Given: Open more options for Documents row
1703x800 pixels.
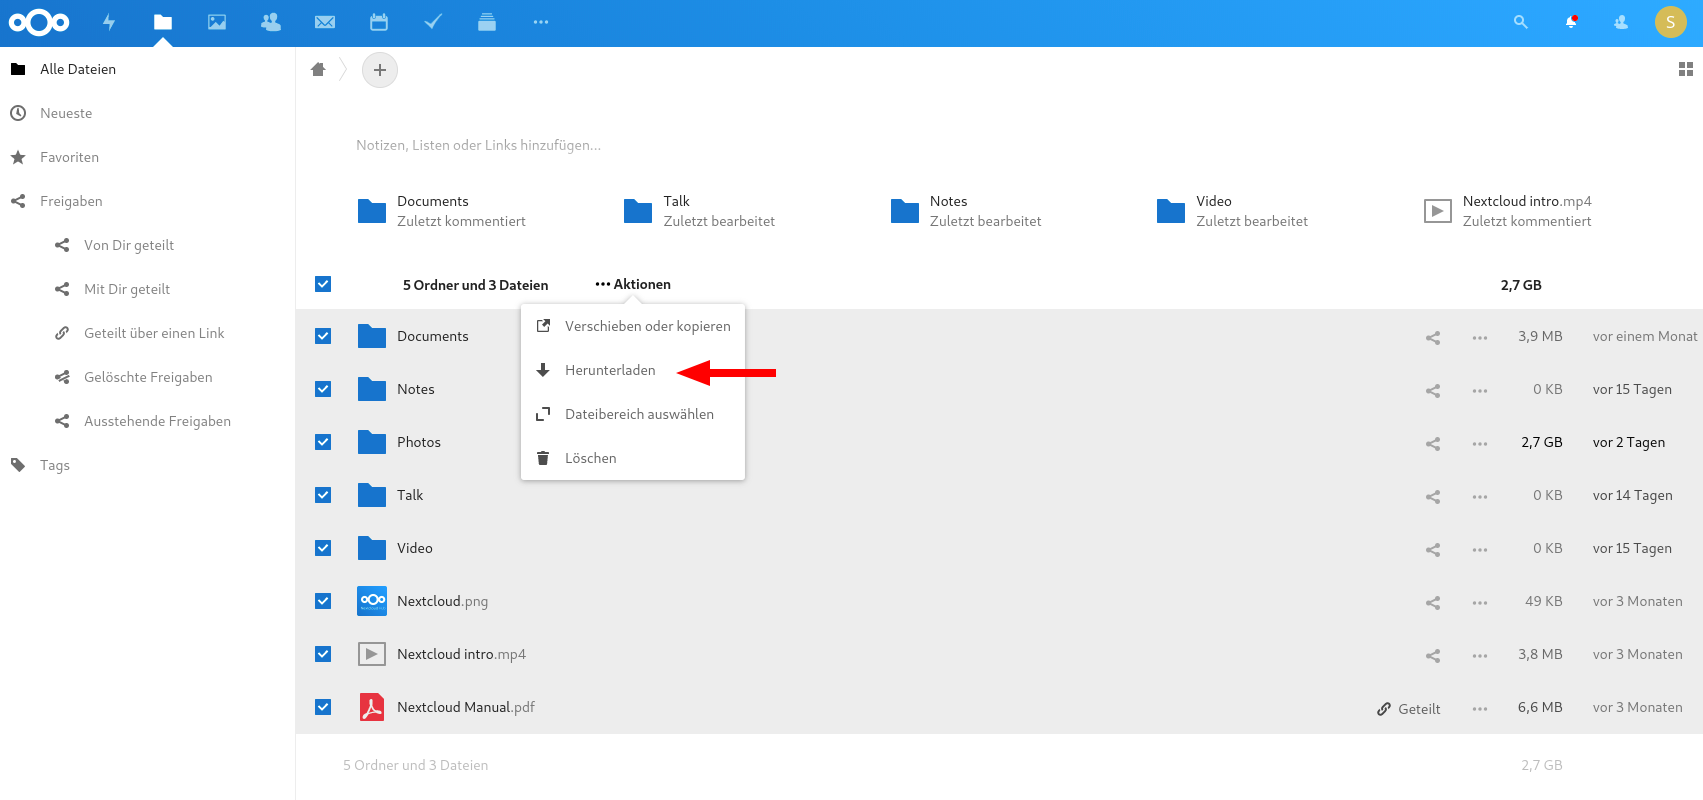Looking at the screenshot, I should point(1480,338).
